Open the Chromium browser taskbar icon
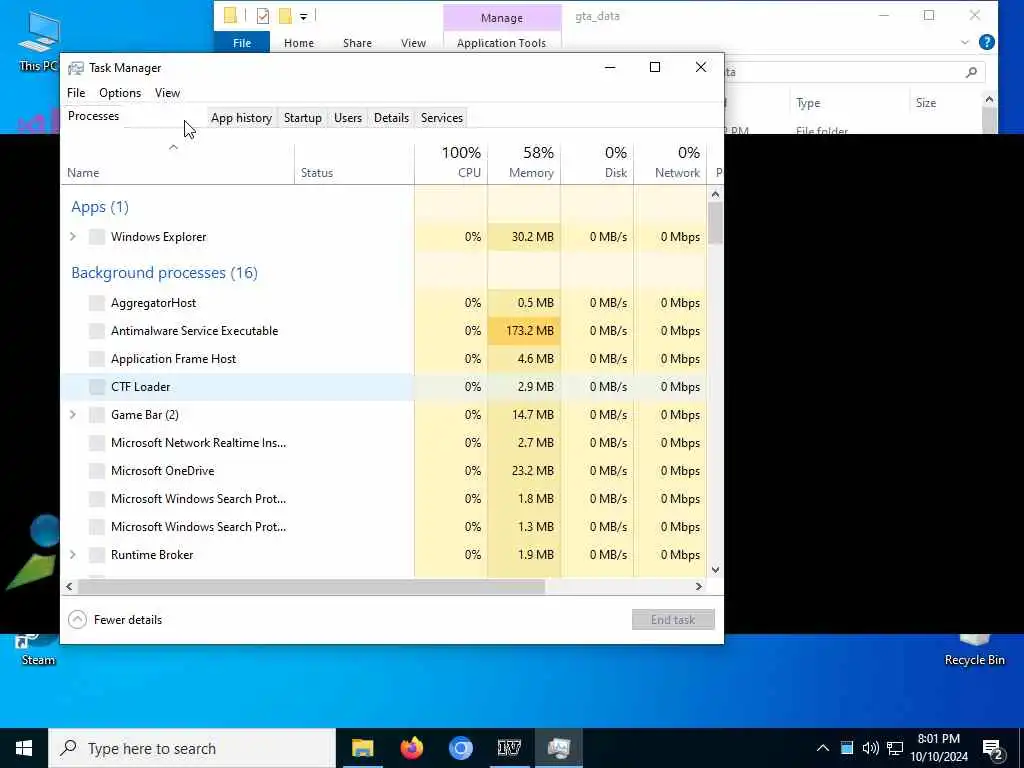 pyautogui.click(x=460, y=748)
